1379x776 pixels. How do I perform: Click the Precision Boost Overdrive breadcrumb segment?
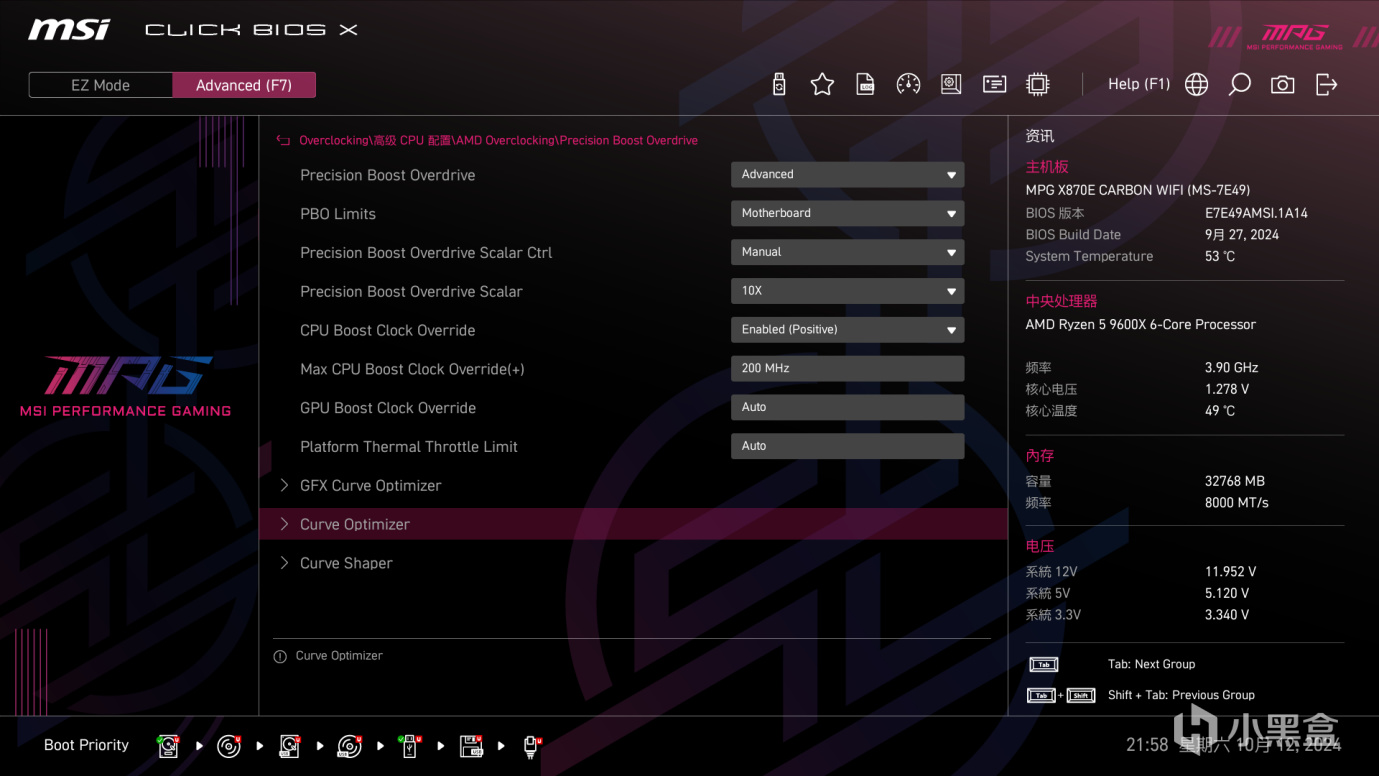click(629, 141)
